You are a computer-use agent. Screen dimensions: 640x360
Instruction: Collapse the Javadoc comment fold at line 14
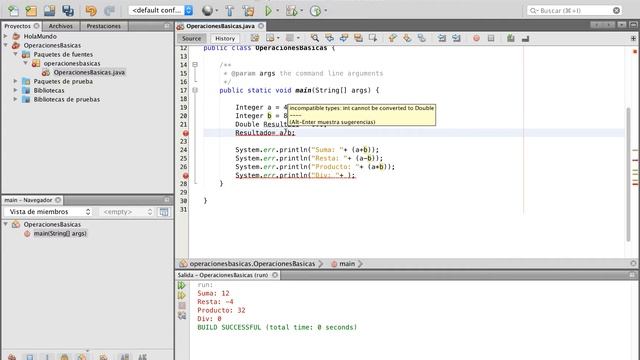pos(195,65)
